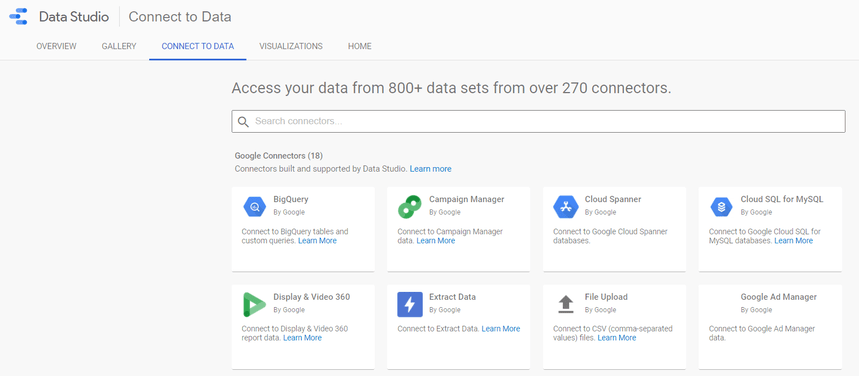The width and height of the screenshot is (859, 376).
Task: Open Campaign Manager Learn More link
Action: 436,241
